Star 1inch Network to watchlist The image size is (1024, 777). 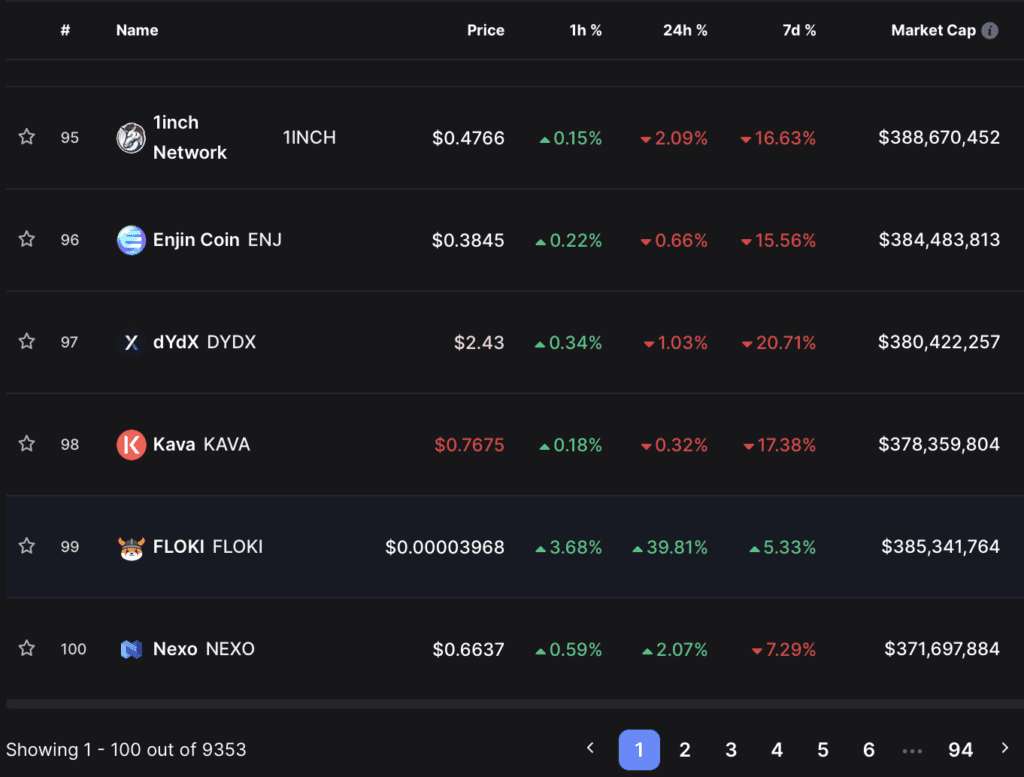point(27,136)
